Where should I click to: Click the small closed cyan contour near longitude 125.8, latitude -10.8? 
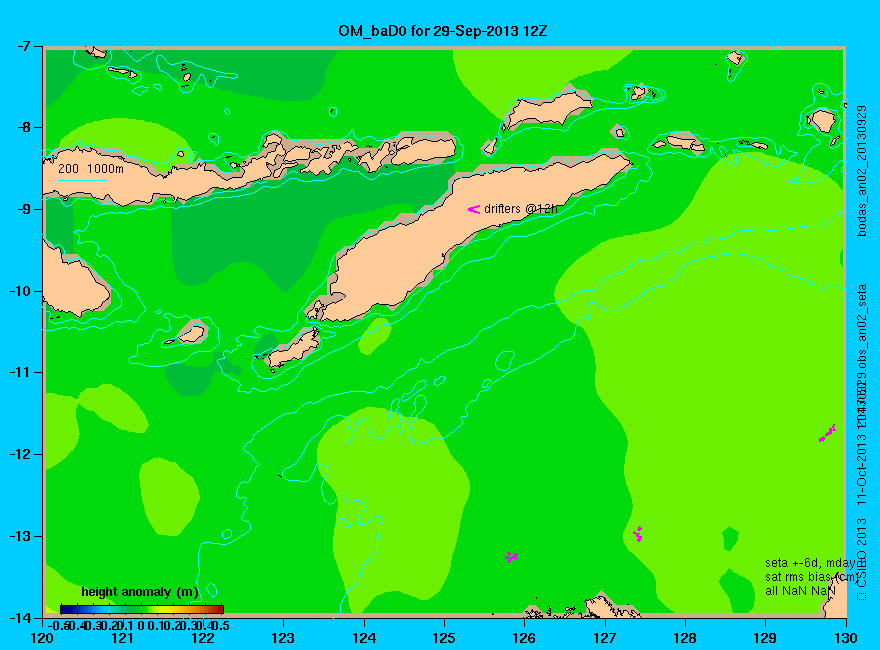coord(505,360)
